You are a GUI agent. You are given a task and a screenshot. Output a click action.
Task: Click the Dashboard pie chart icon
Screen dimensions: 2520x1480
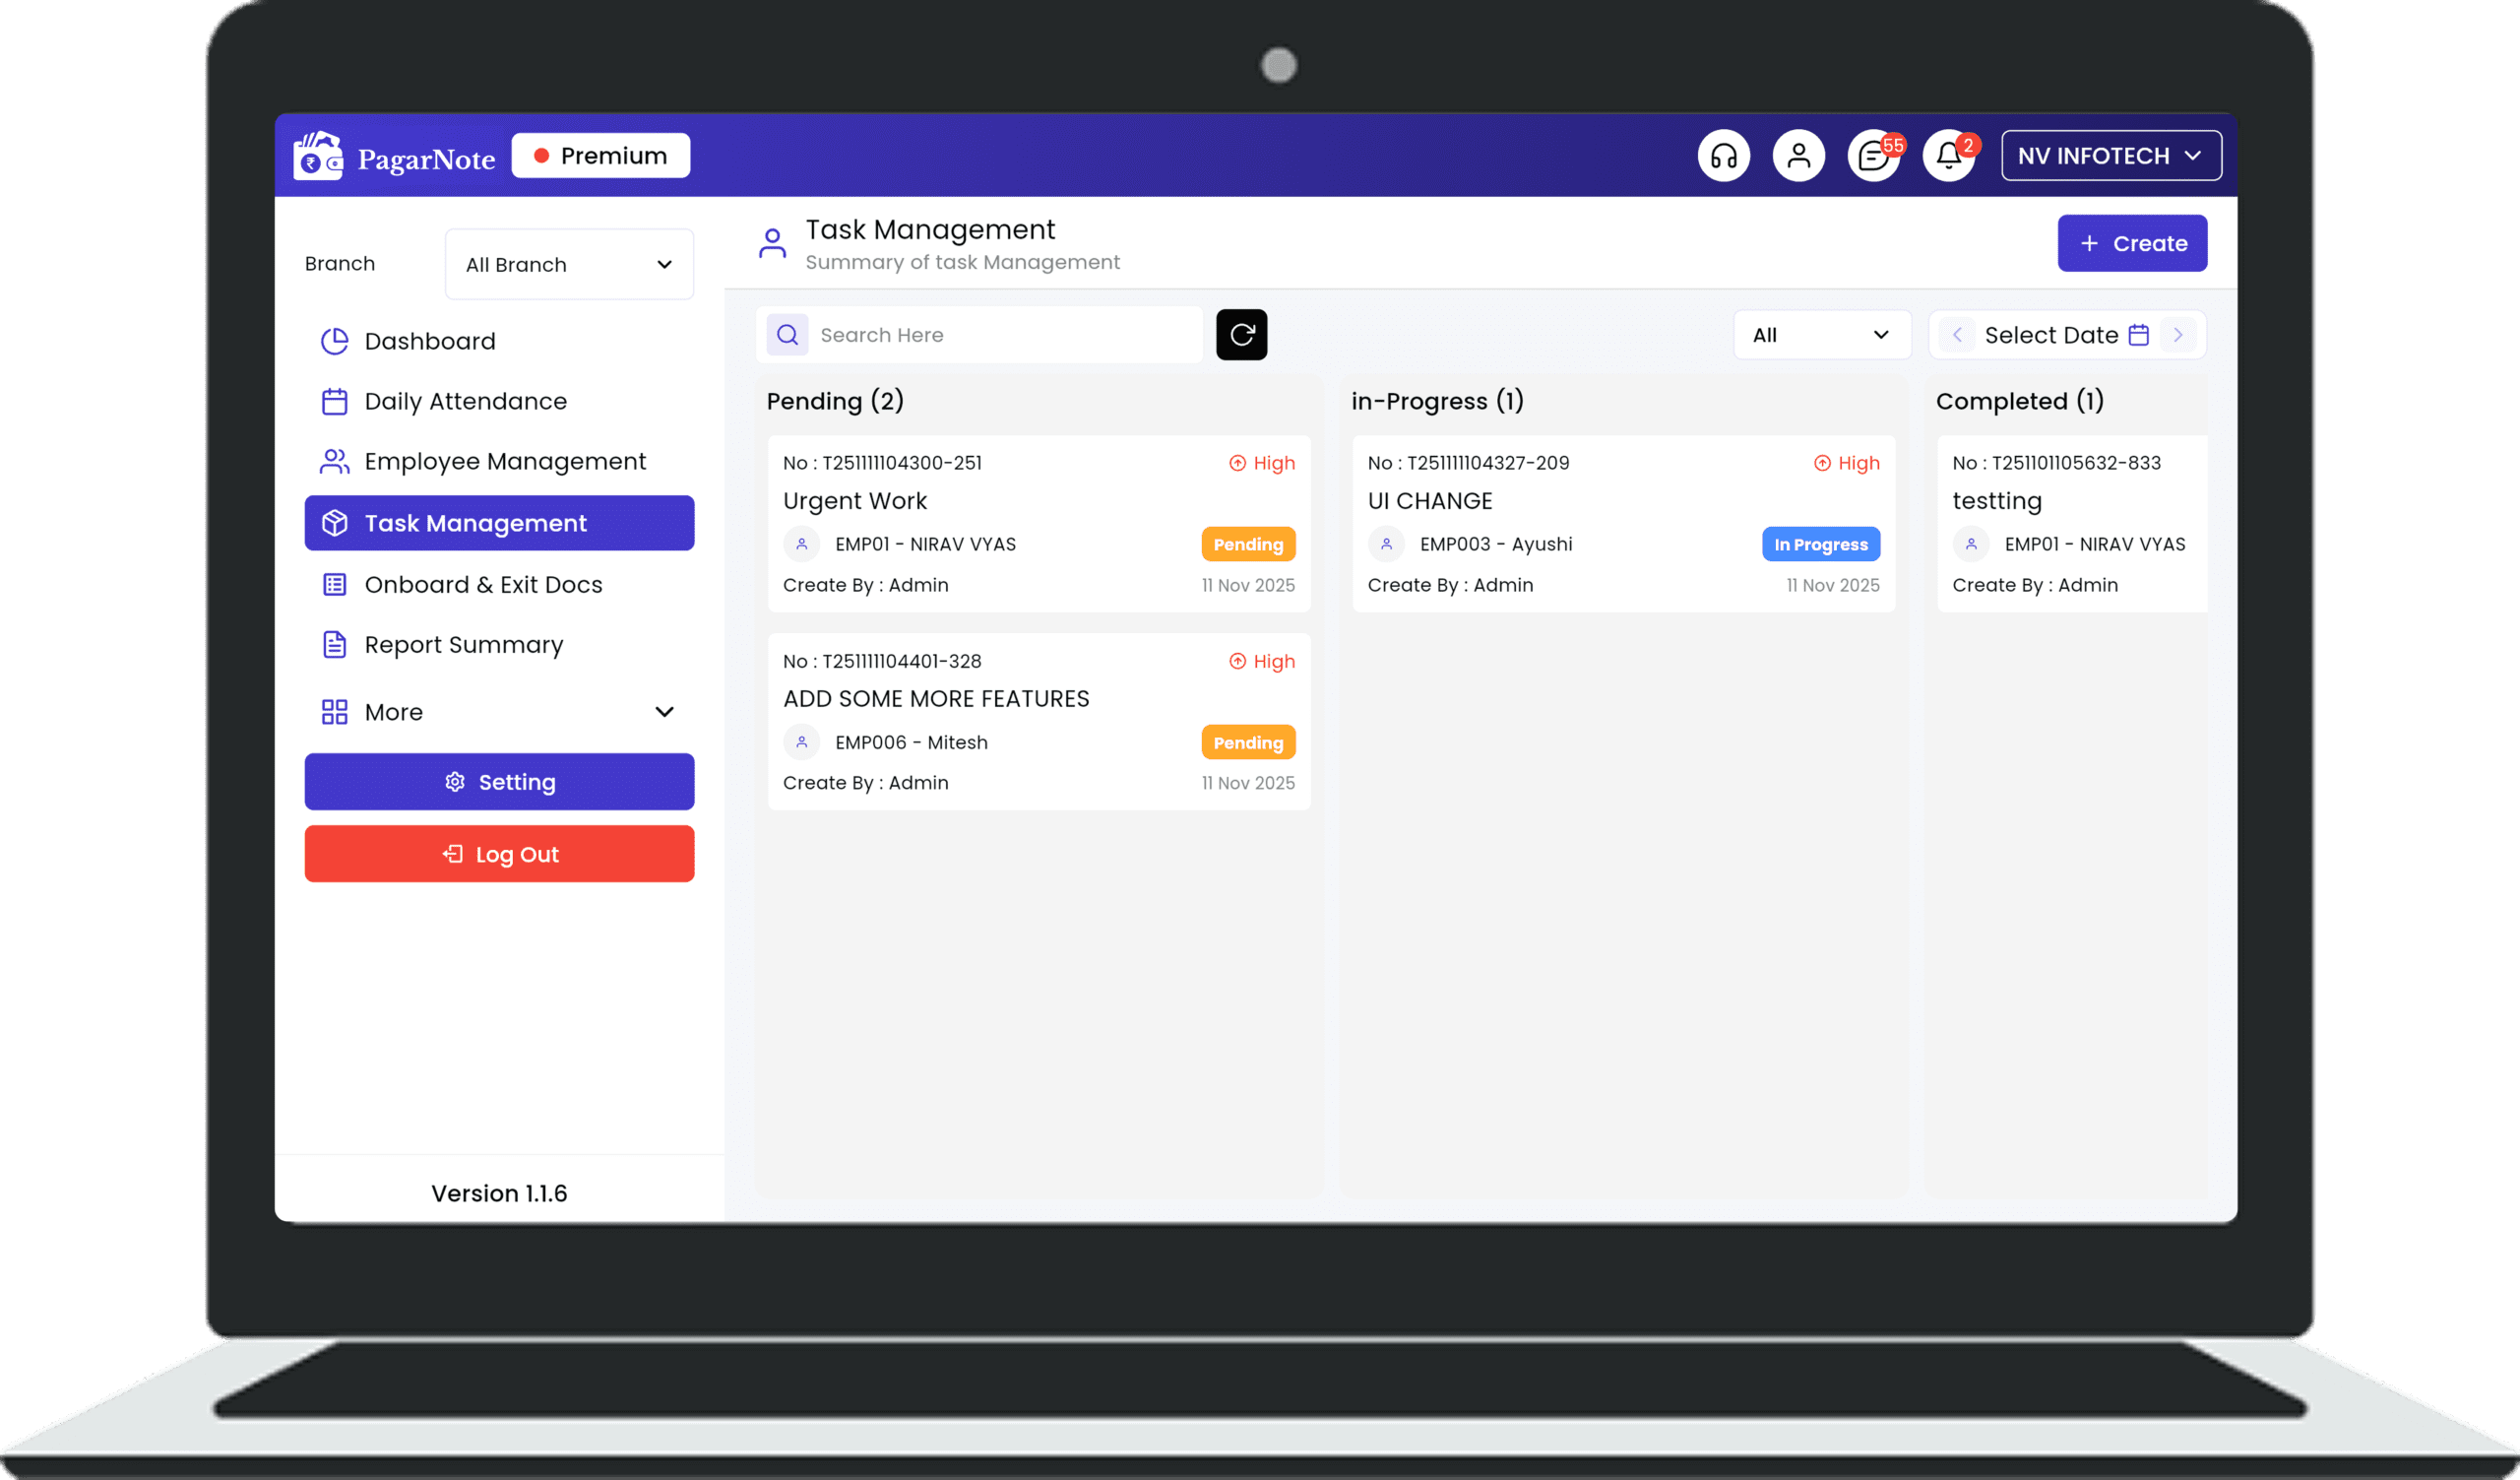[x=334, y=341]
